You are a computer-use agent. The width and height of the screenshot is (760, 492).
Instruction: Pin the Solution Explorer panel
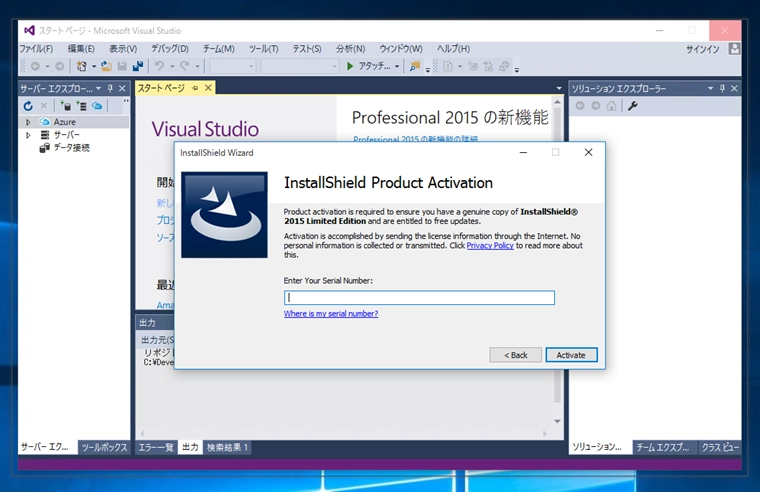722,88
